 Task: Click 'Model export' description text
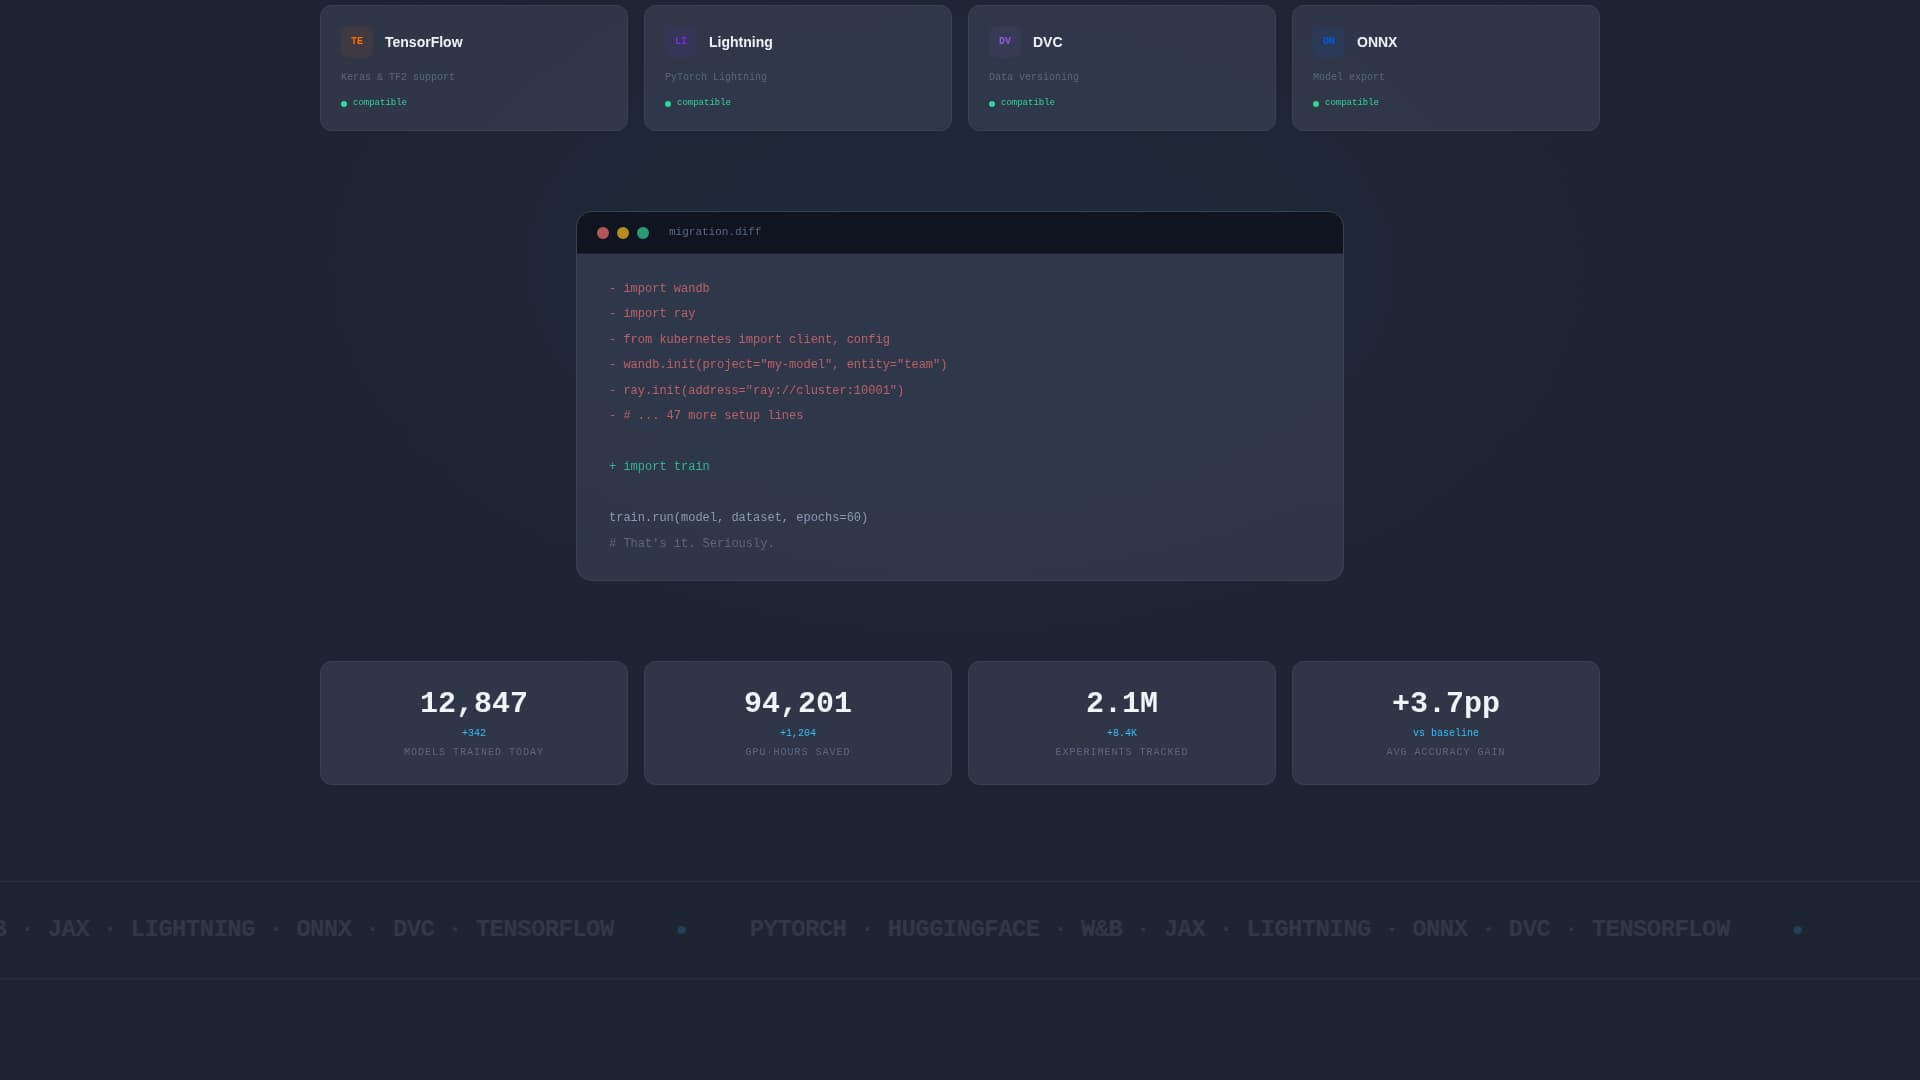pyautogui.click(x=1349, y=77)
